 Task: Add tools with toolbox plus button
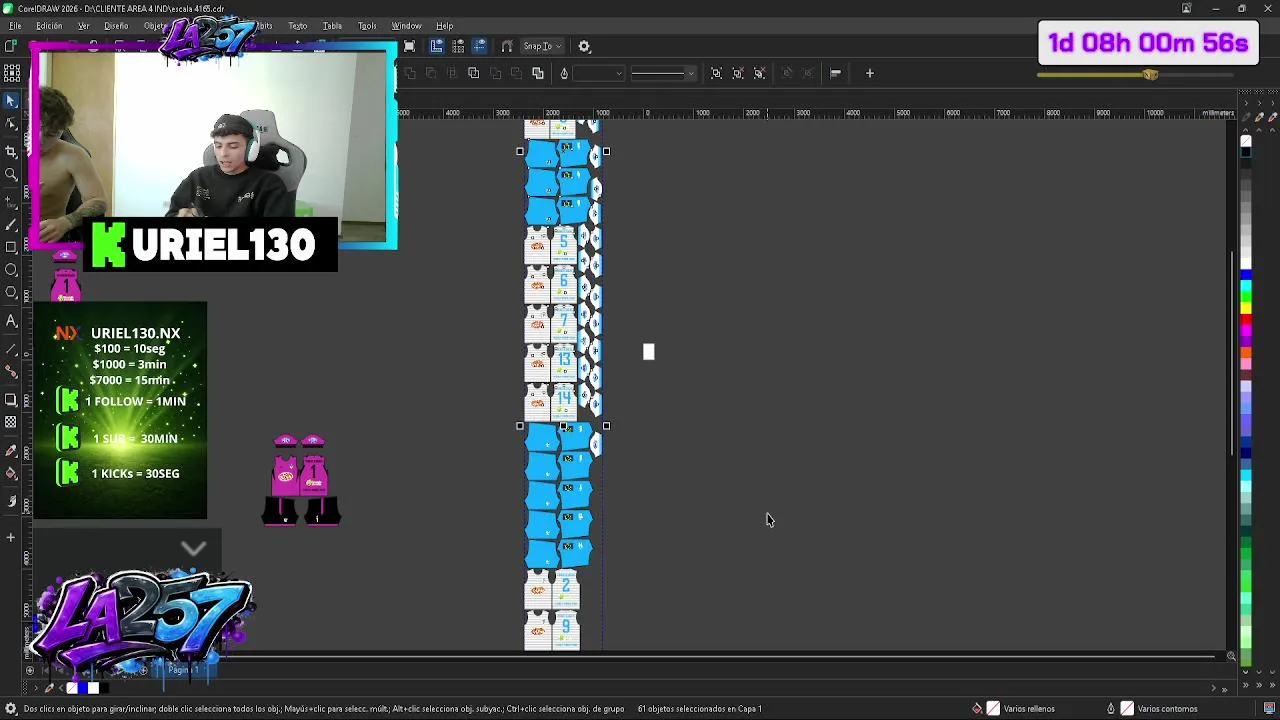(x=11, y=537)
